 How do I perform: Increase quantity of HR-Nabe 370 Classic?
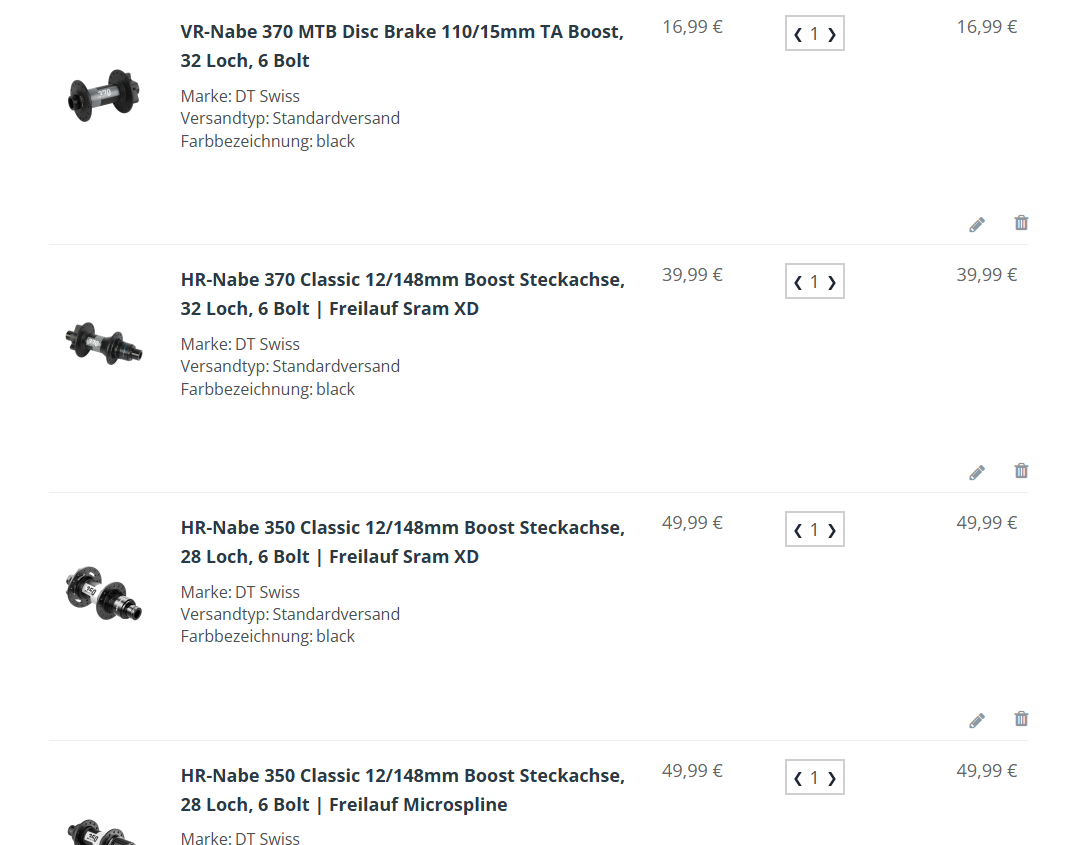pyautogui.click(x=832, y=283)
